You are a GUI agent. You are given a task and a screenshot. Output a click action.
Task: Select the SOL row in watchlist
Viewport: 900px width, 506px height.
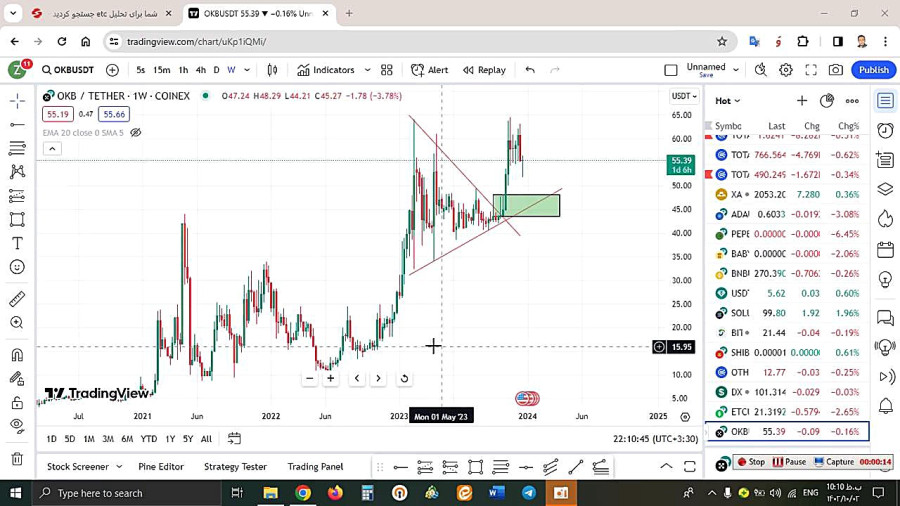click(x=787, y=313)
